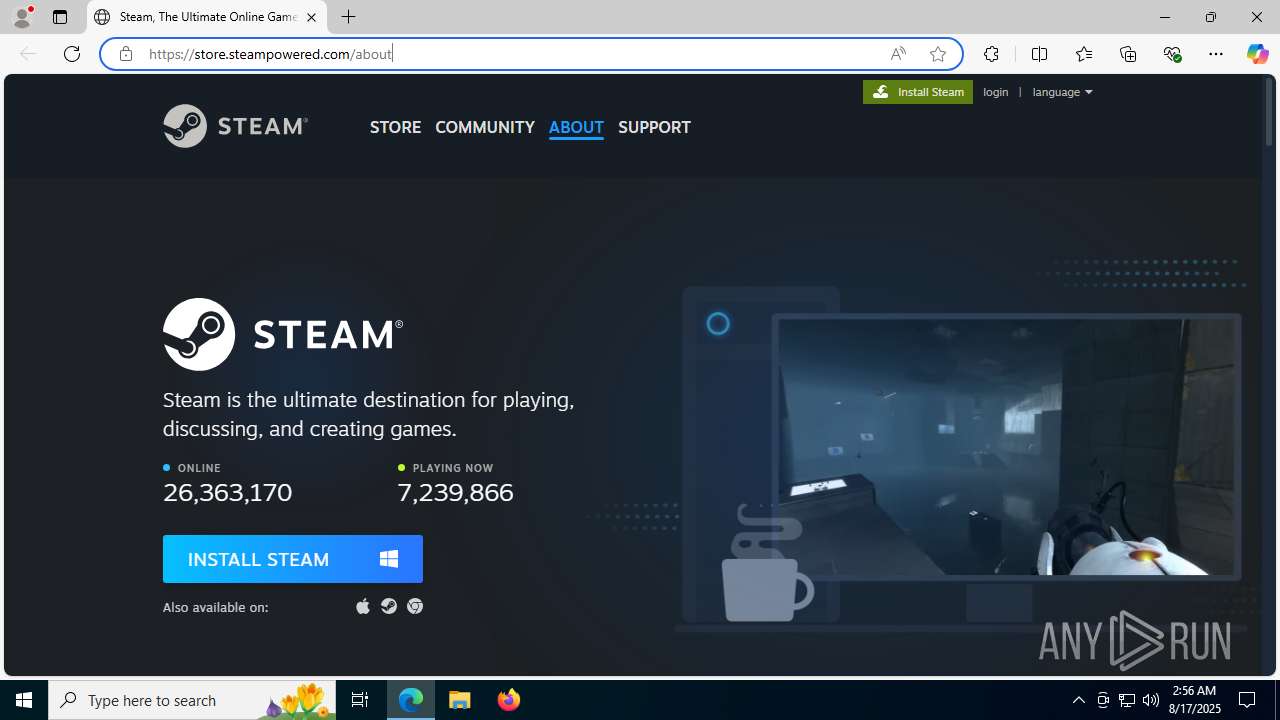
Task: Open the SteamOS/Linux download icon
Action: tap(389, 606)
